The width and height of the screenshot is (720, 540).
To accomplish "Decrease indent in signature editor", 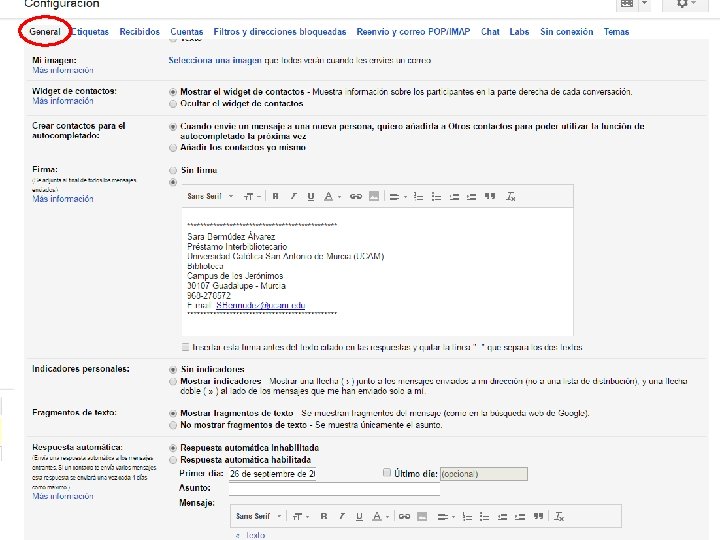I will pyautogui.click(x=454, y=197).
